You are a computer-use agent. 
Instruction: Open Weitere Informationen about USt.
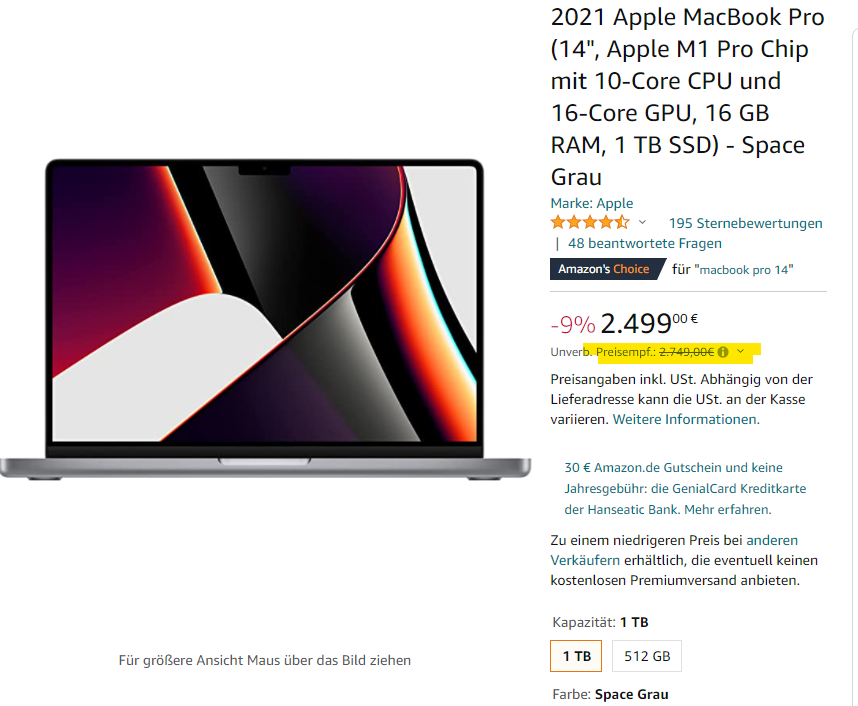[686, 419]
